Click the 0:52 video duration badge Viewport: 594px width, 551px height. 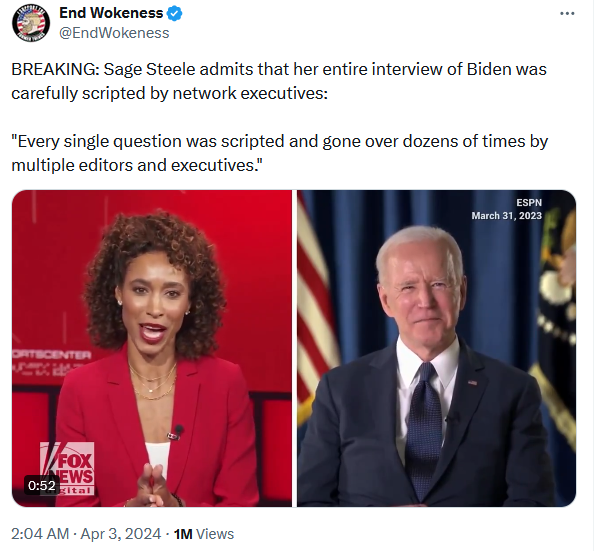(x=42, y=485)
